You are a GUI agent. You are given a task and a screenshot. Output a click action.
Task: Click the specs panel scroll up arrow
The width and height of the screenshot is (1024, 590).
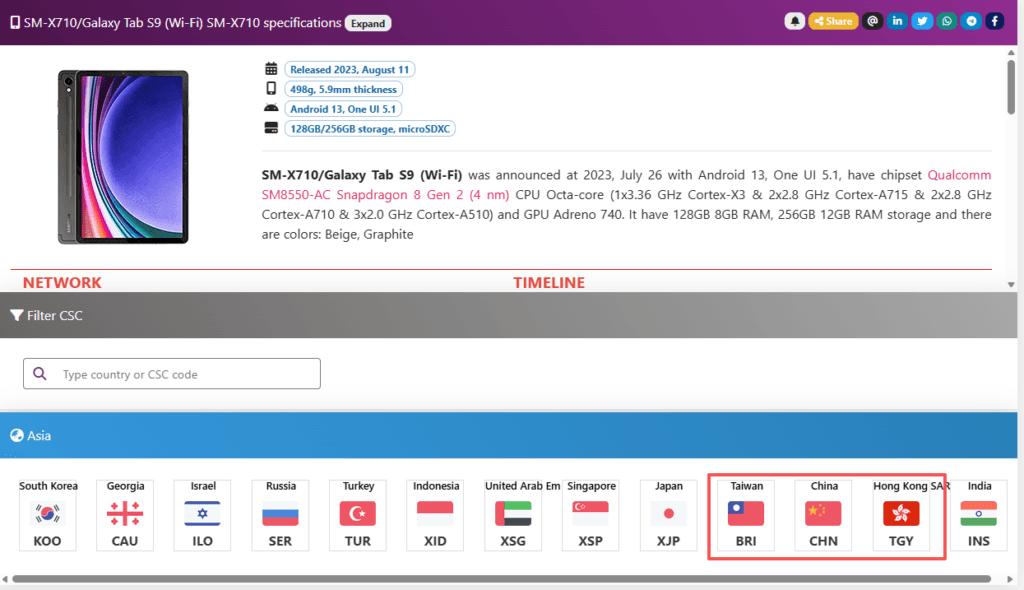coord(1011,52)
